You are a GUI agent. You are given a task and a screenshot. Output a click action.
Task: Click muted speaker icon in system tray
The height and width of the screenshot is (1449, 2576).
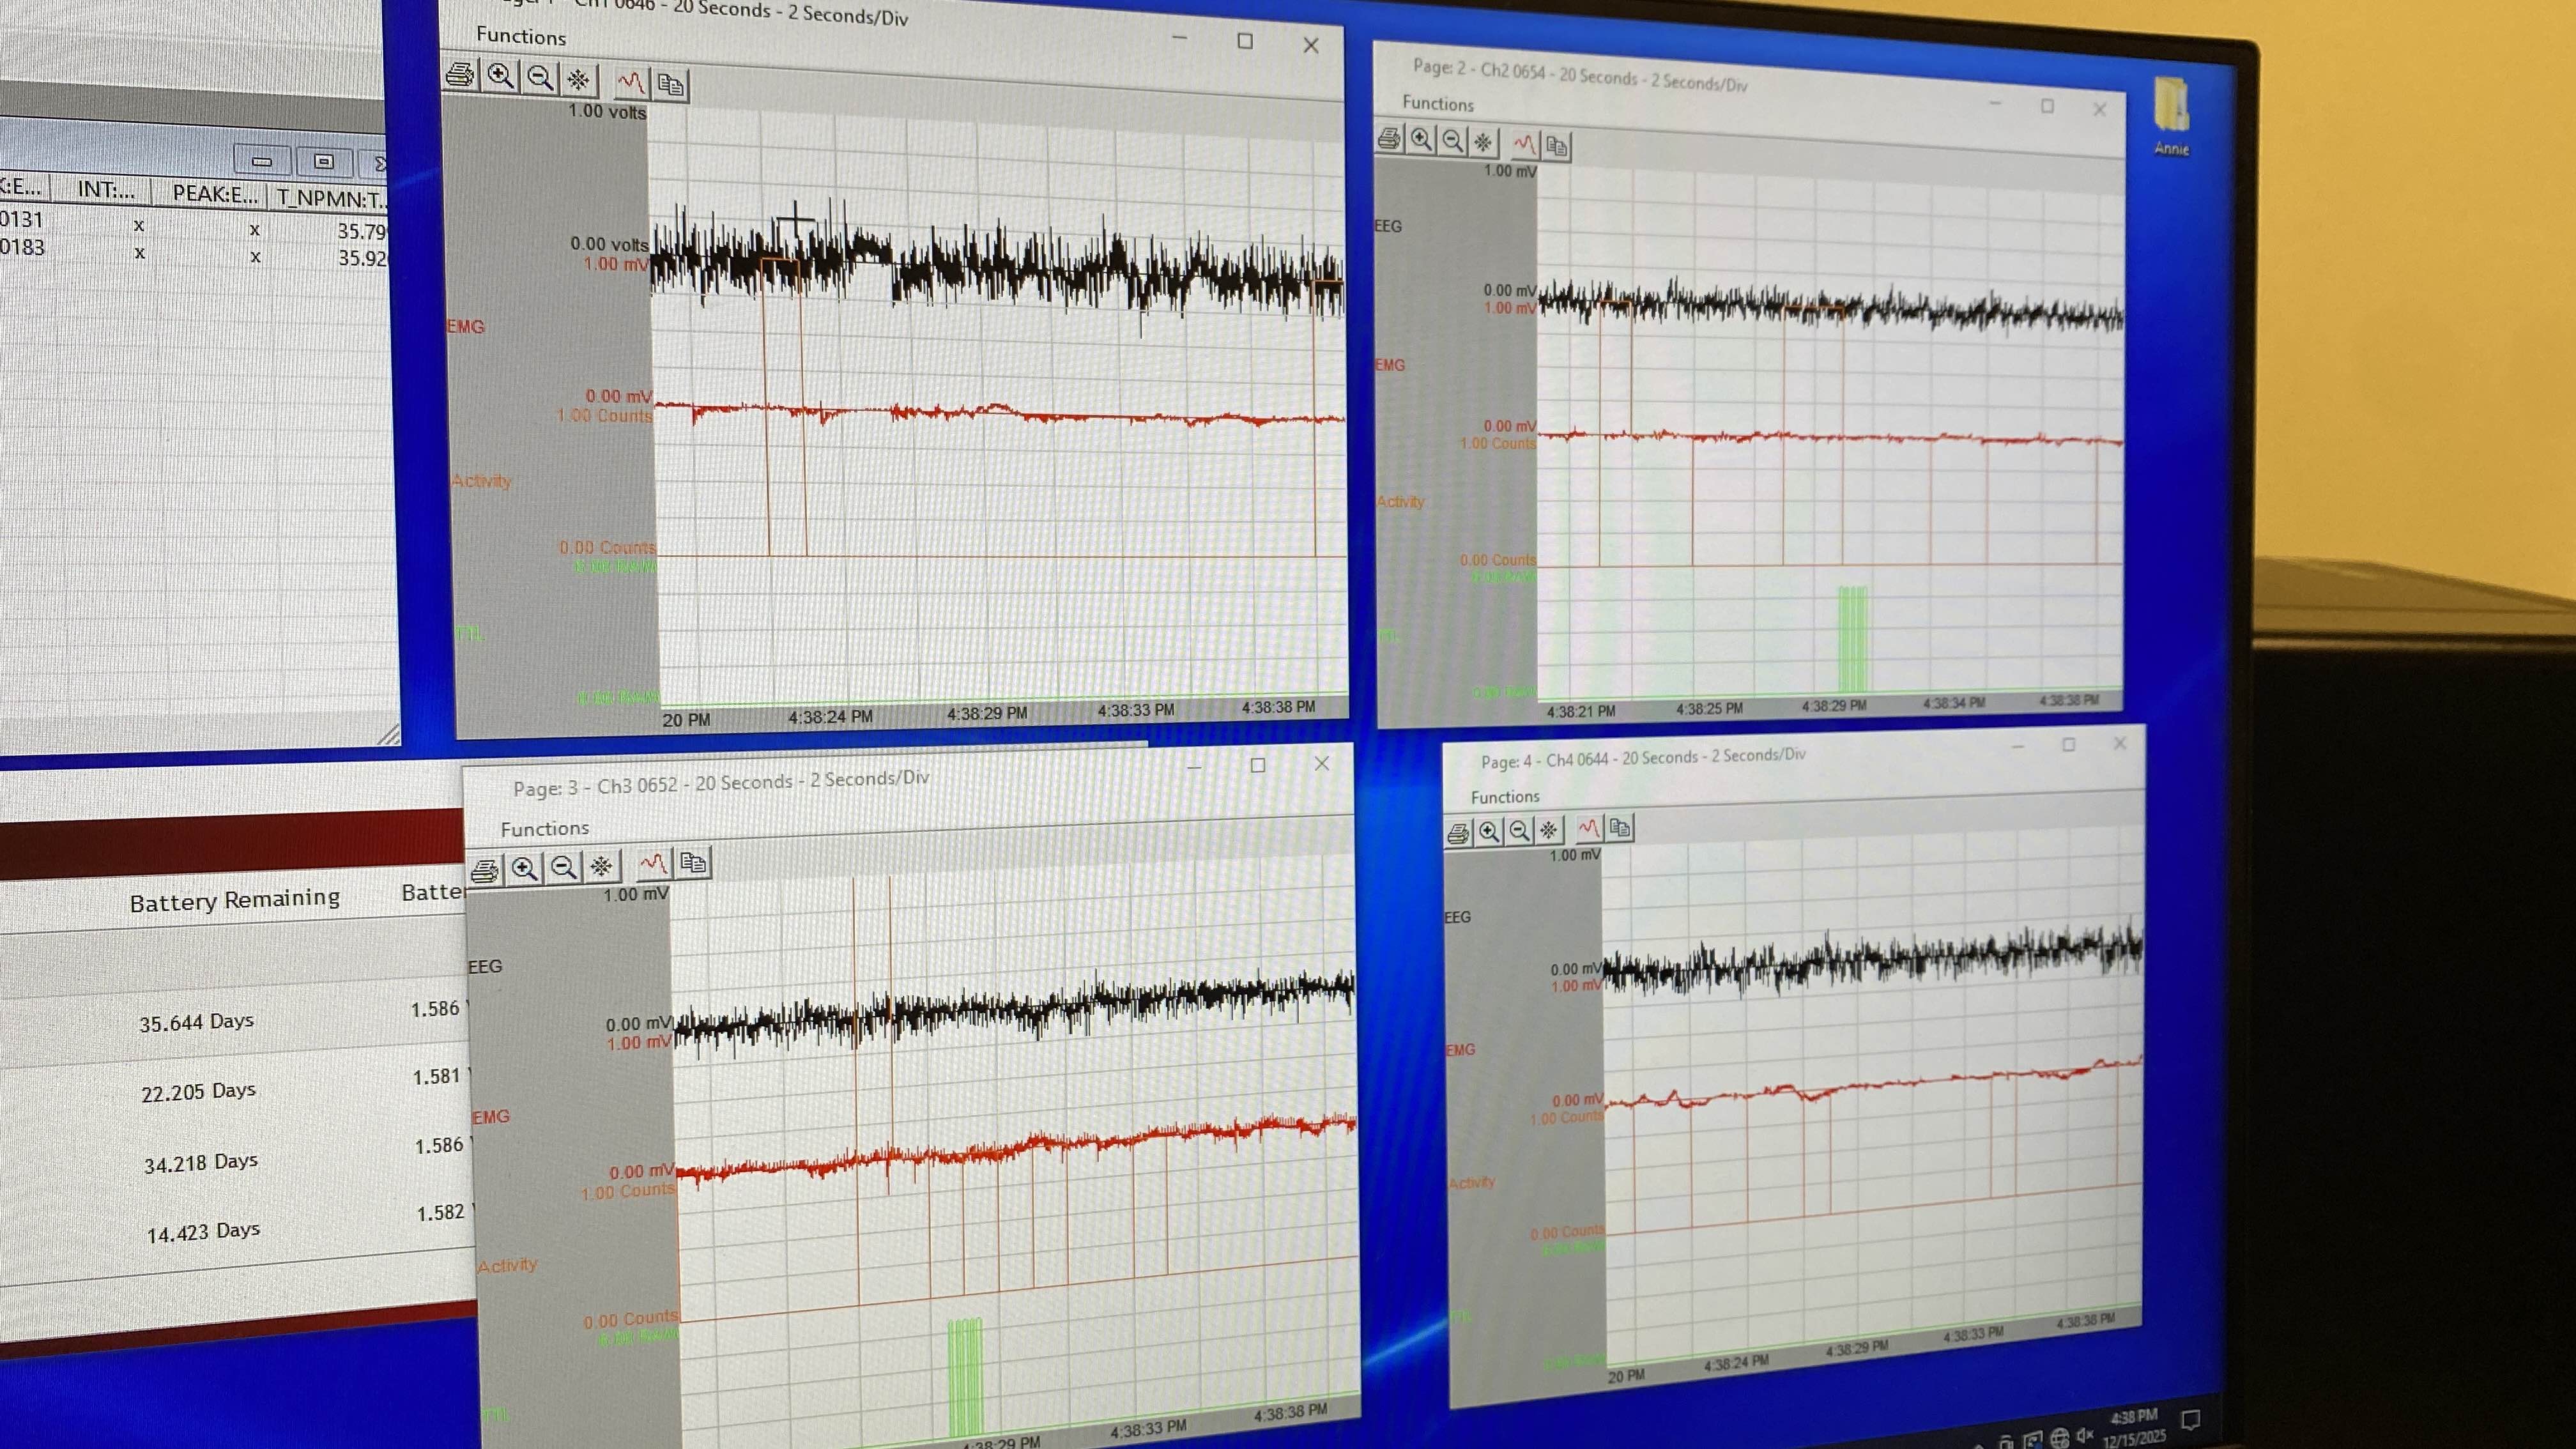(x=2085, y=1436)
